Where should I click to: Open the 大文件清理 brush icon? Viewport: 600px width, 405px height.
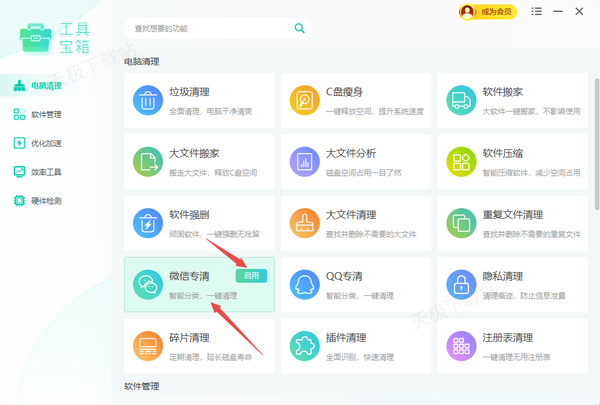click(x=305, y=223)
